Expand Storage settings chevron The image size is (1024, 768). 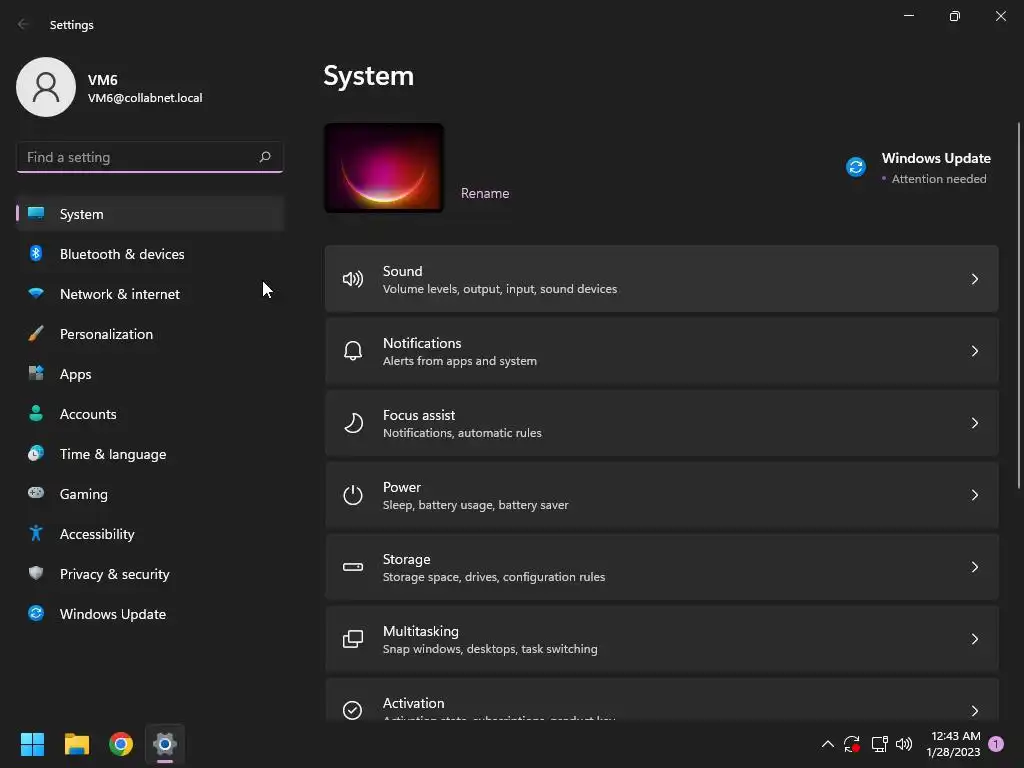(x=974, y=567)
